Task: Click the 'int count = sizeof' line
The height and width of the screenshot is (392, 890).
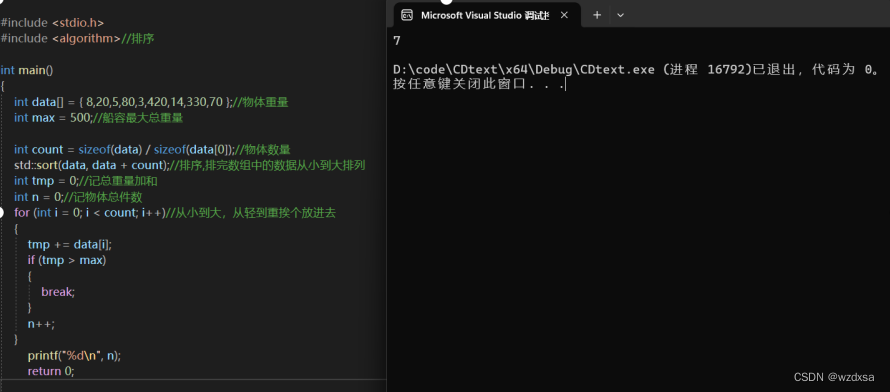Action: coord(152,150)
